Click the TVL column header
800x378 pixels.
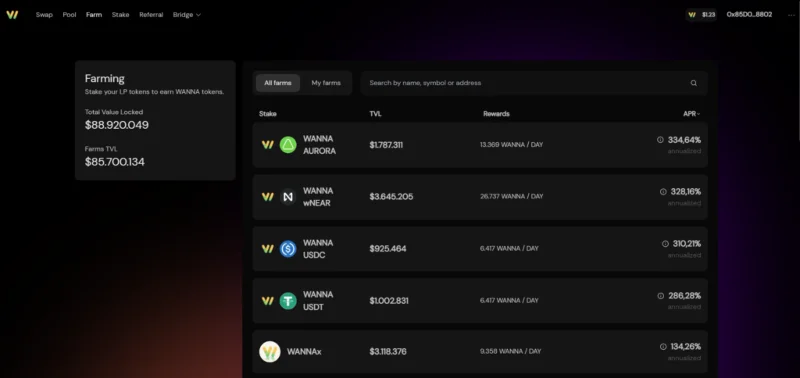(x=375, y=114)
